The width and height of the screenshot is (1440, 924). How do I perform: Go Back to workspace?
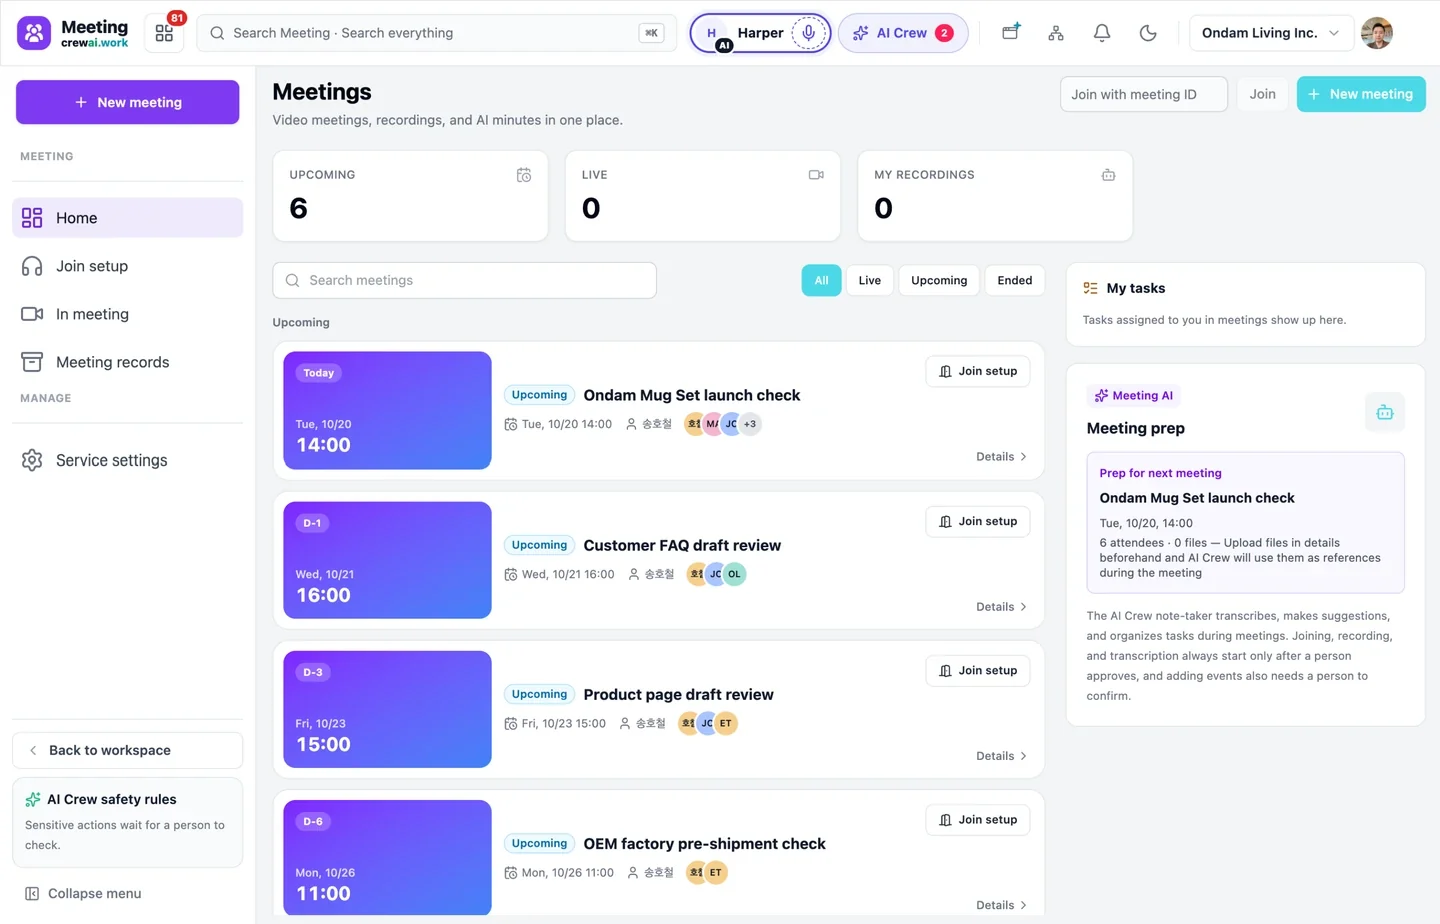pyautogui.click(x=128, y=750)
